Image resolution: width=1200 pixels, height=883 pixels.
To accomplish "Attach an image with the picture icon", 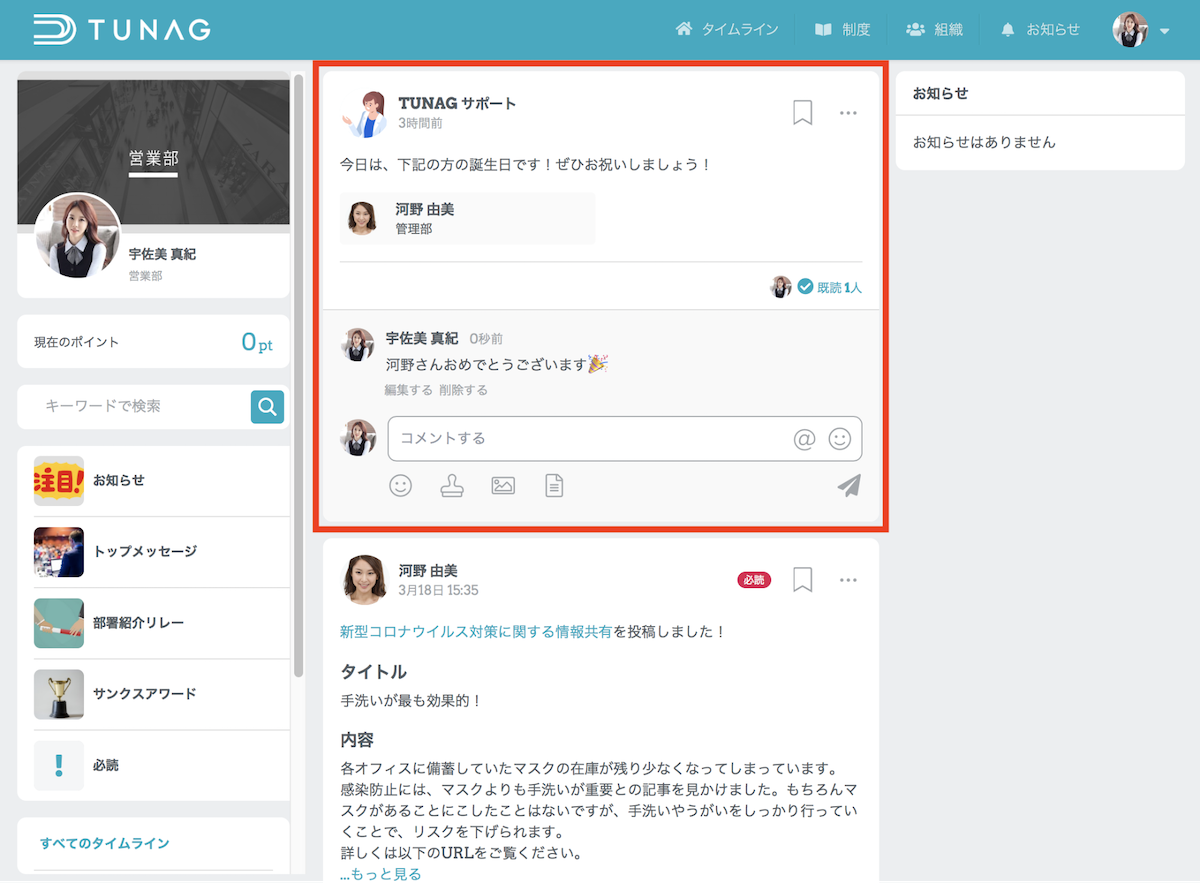I will [x=503, y=486].
